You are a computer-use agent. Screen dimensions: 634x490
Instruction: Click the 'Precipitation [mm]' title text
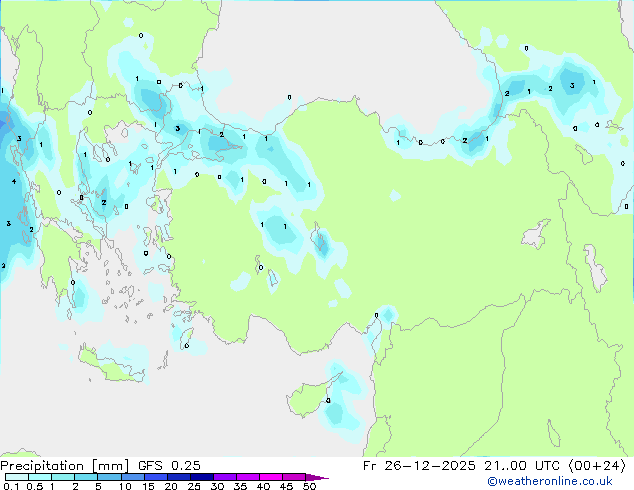tap(65, 466)
